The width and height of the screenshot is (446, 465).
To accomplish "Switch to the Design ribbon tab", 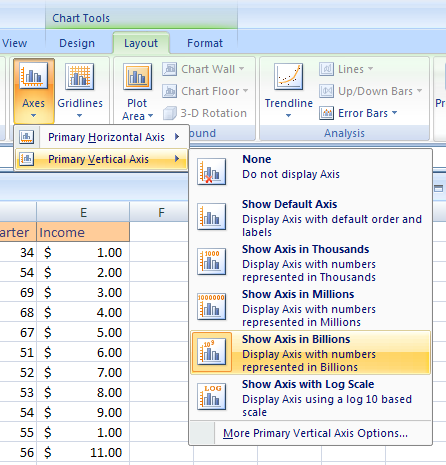I will pyautogui.click(x=77, y=43).
